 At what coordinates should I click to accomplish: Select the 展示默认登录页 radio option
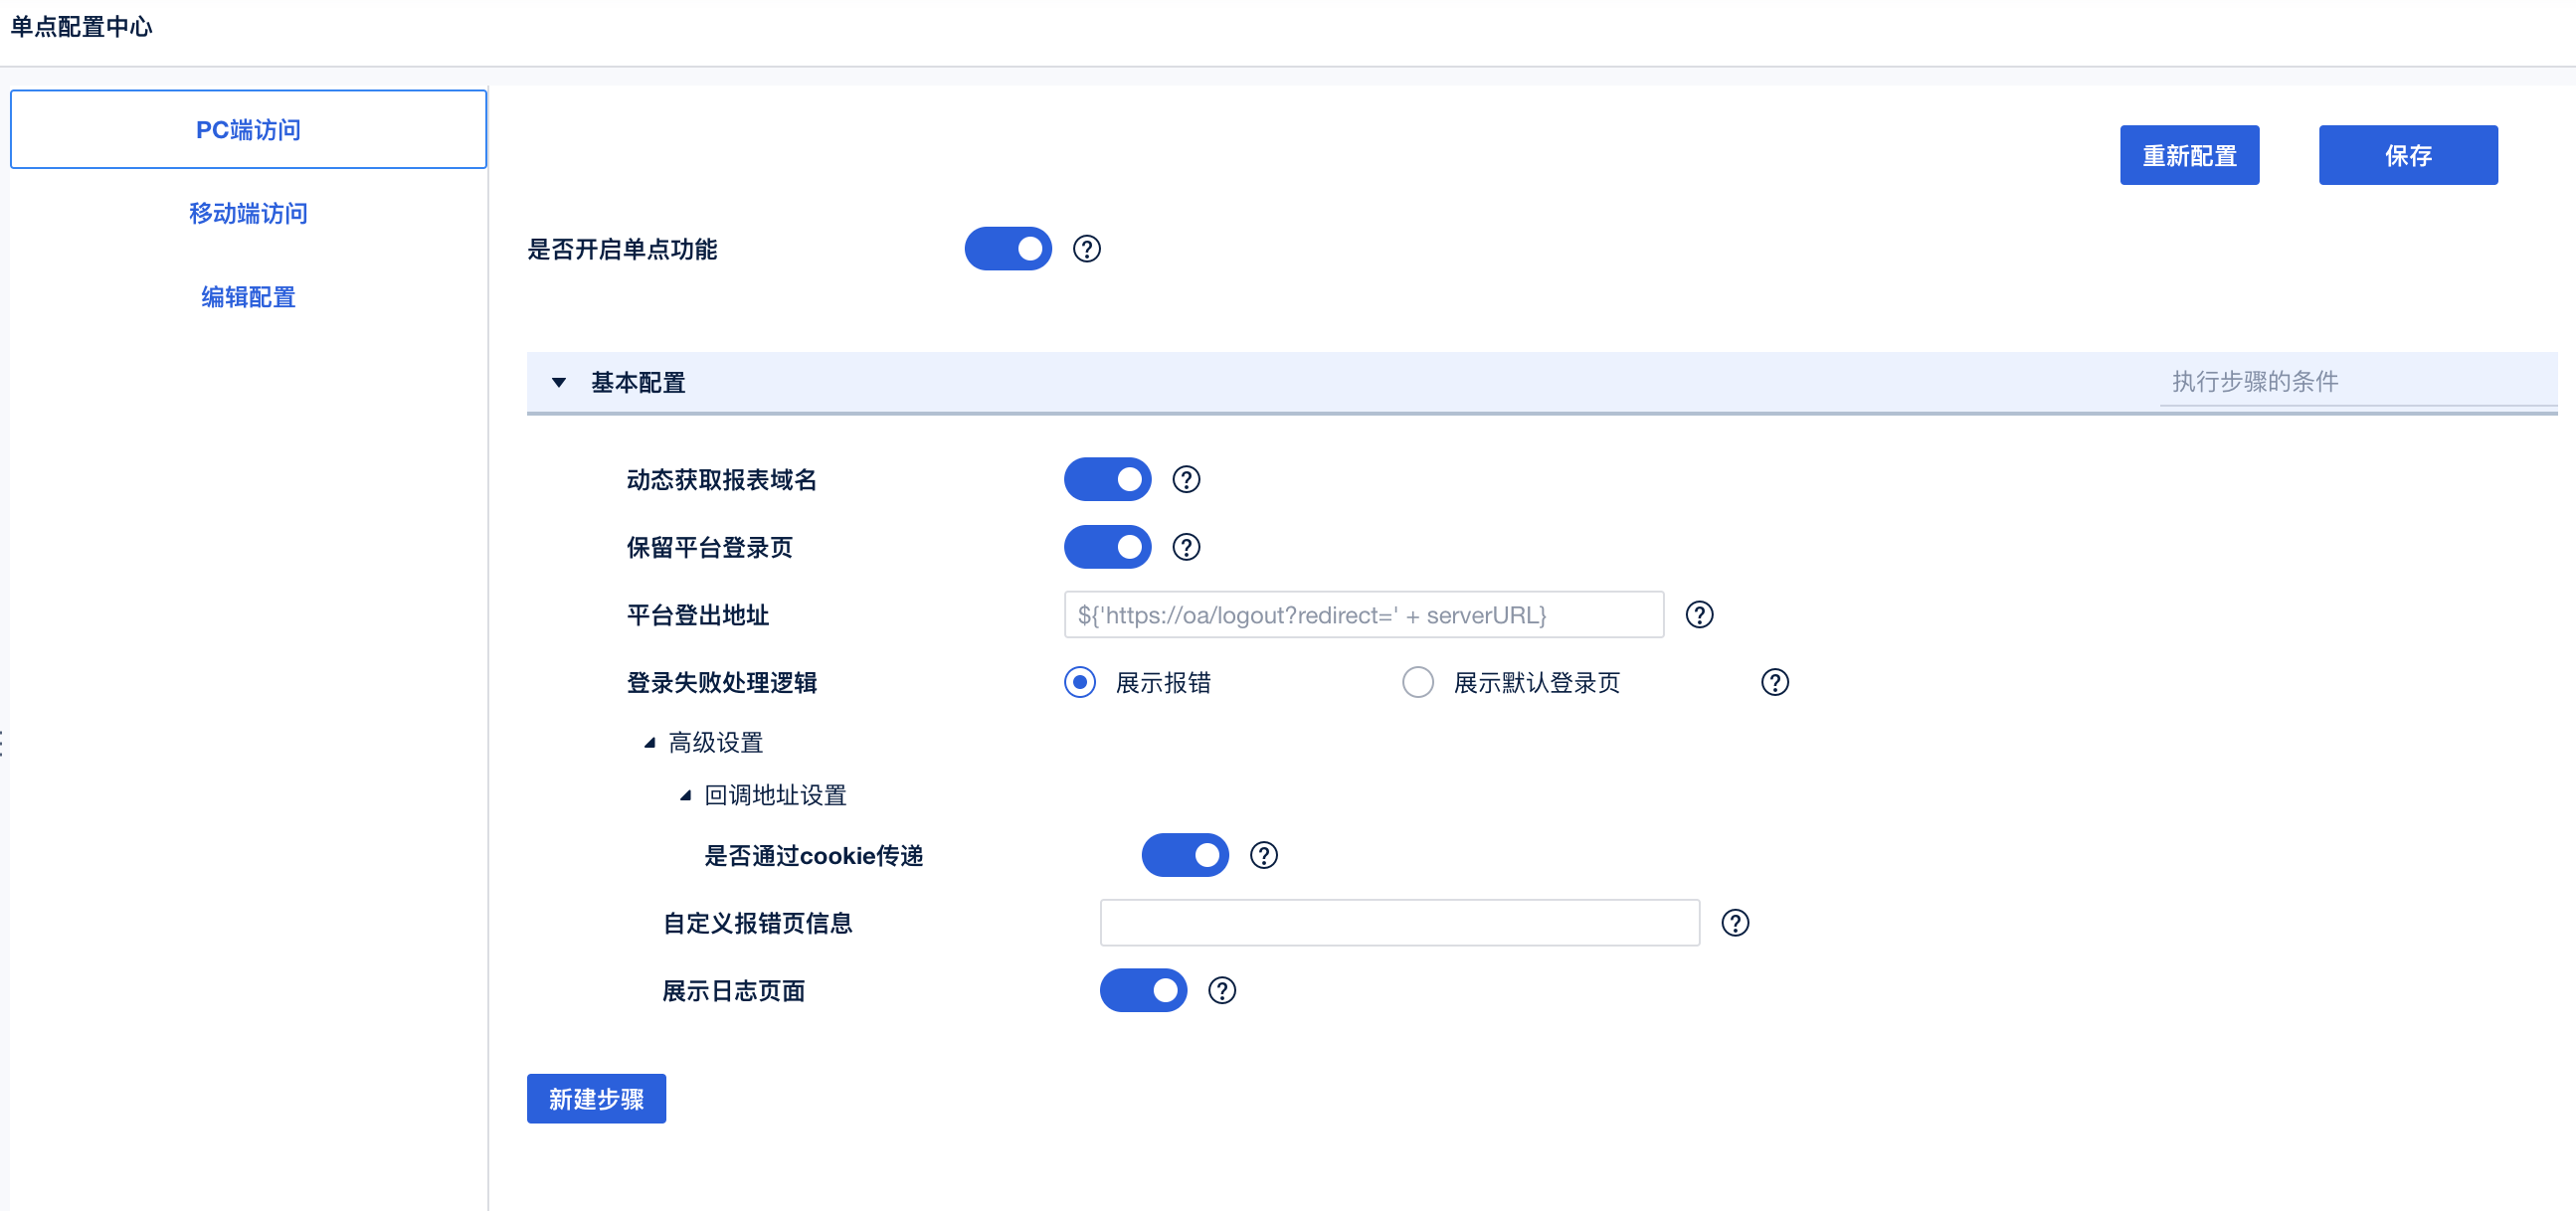1417,683
